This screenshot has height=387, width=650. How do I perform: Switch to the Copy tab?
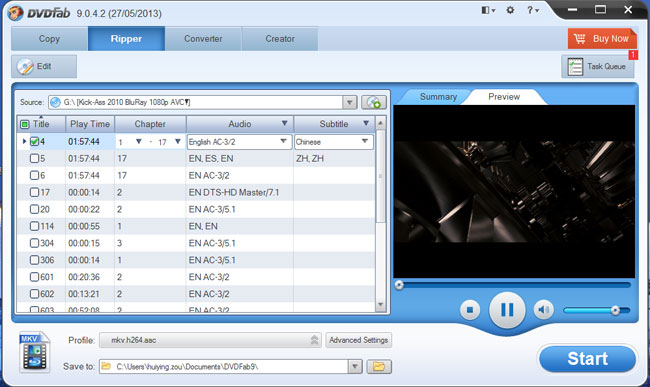(x=49, y=39)
